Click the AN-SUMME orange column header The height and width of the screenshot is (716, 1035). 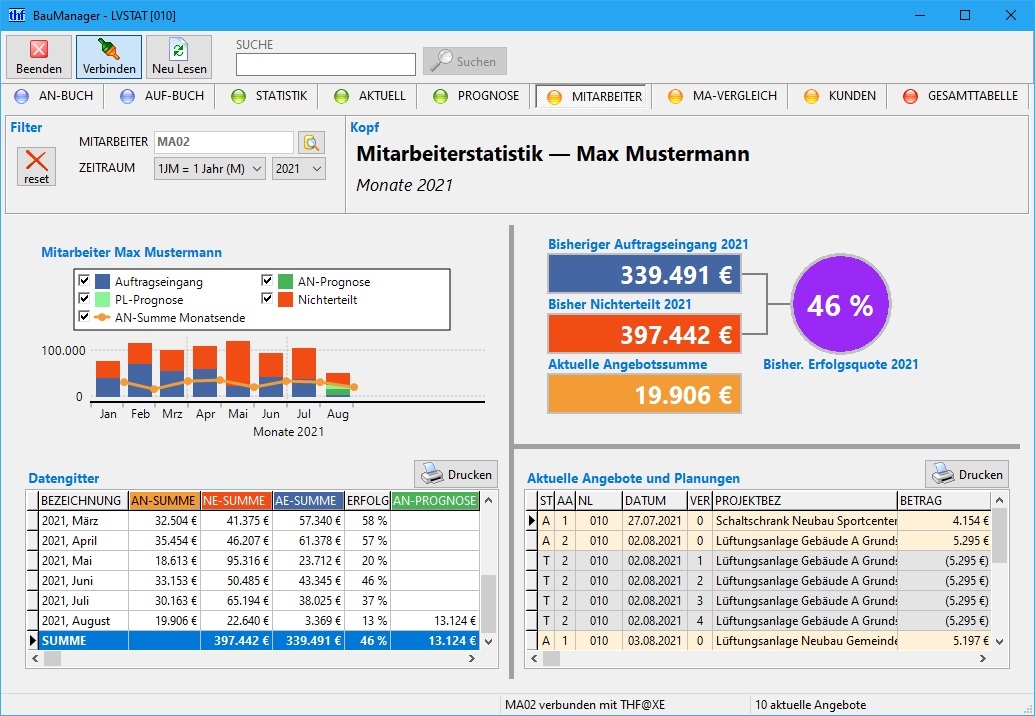click(164, 501)
